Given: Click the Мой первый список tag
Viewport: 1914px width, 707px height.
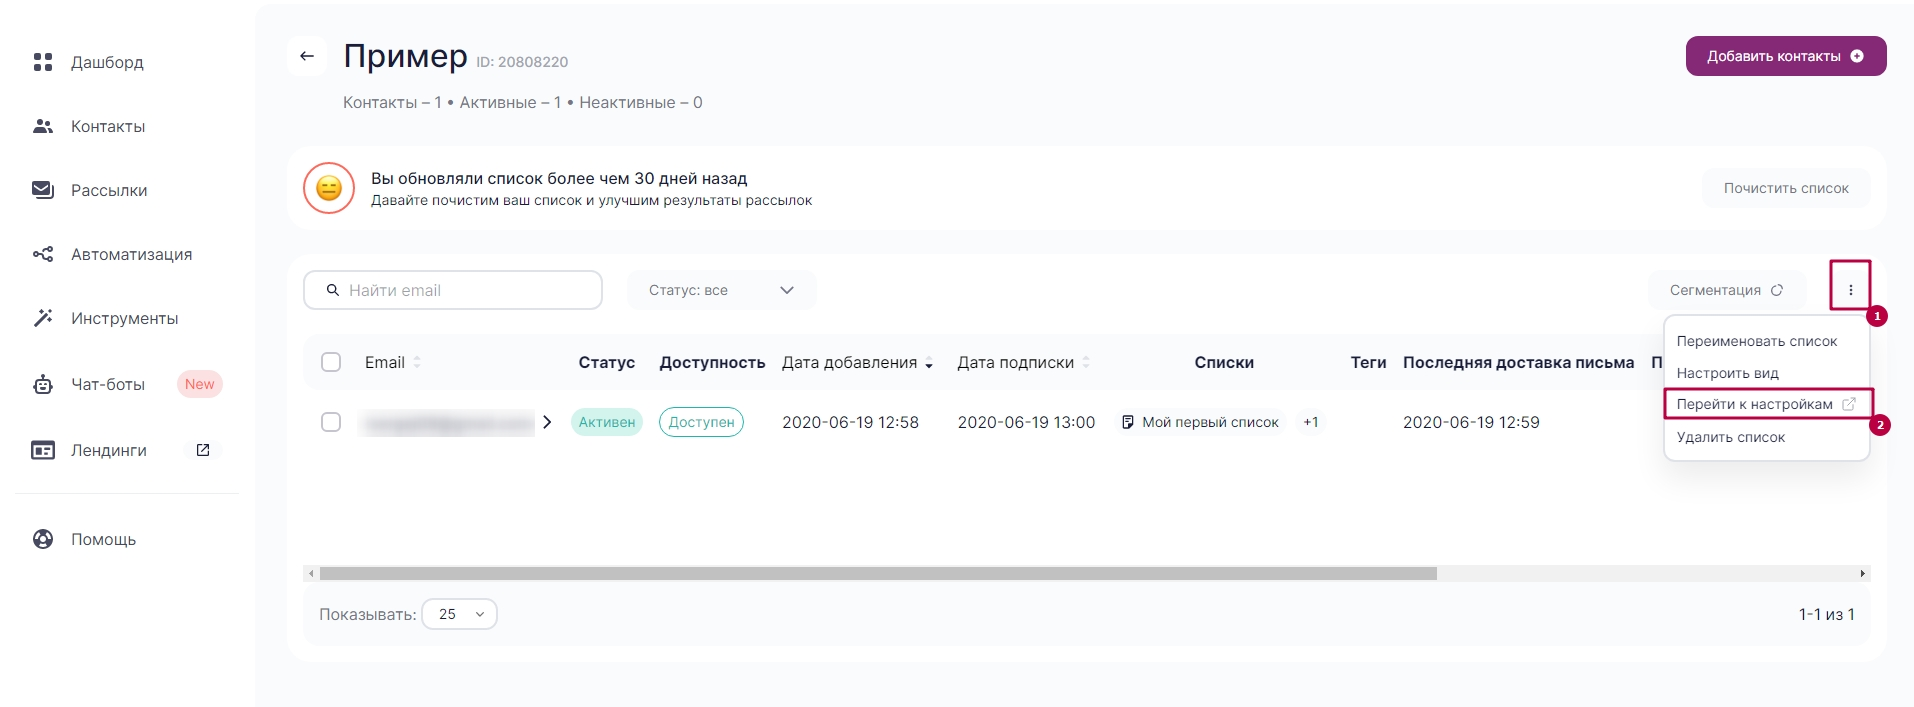Looking at the screenshot, I should pos(1199,422).
